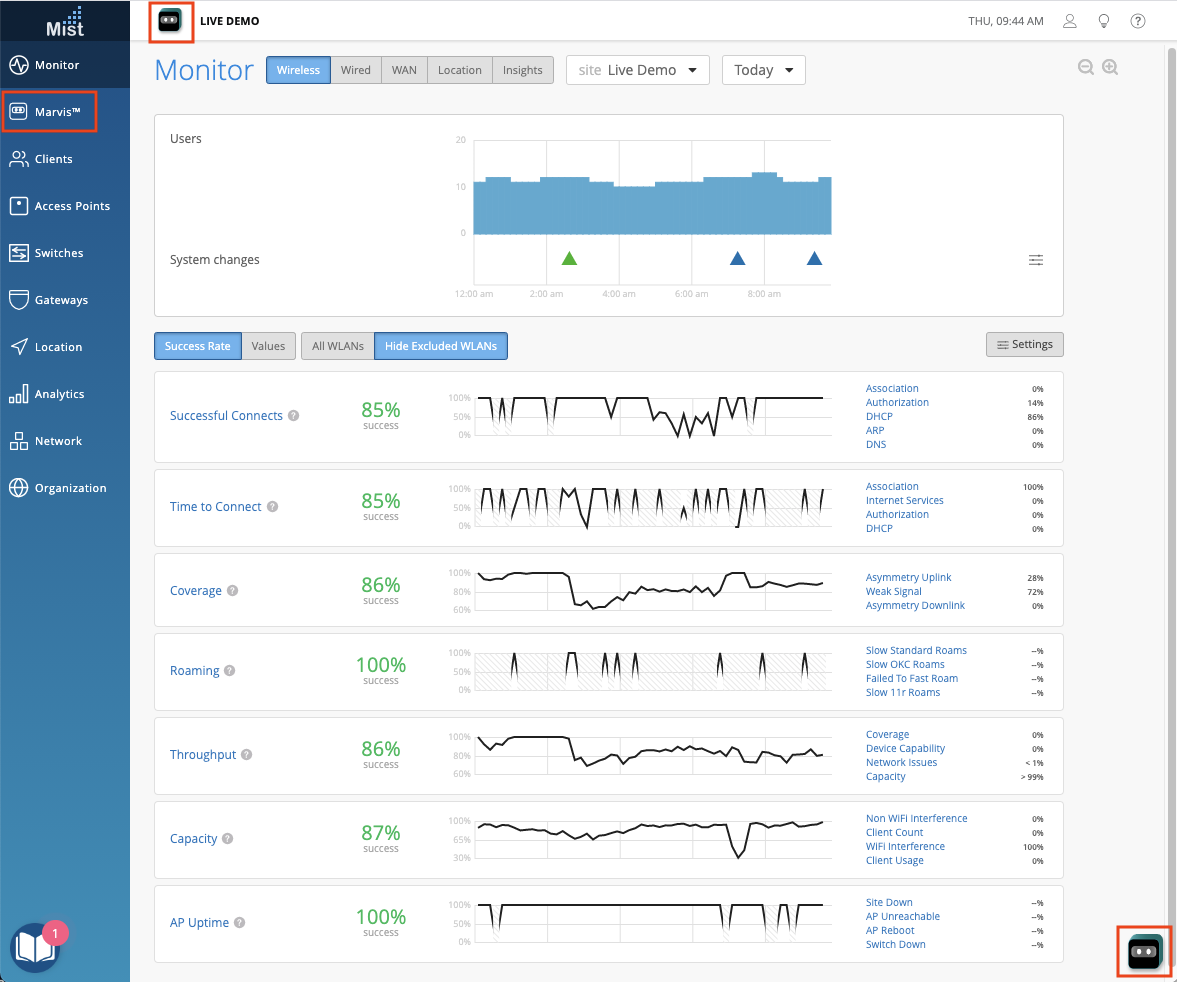This screenshot has width=1177, height=982.
Task: Click the Asymmetry Uplink classifier
Action: [908, 577]
